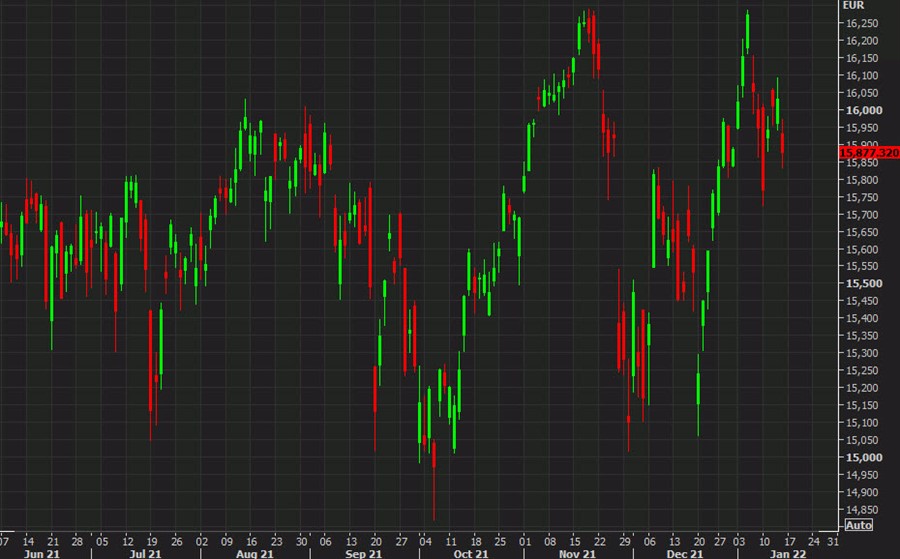Select the 15,700 price level label
Screen dimensions: 900x559
862,215
